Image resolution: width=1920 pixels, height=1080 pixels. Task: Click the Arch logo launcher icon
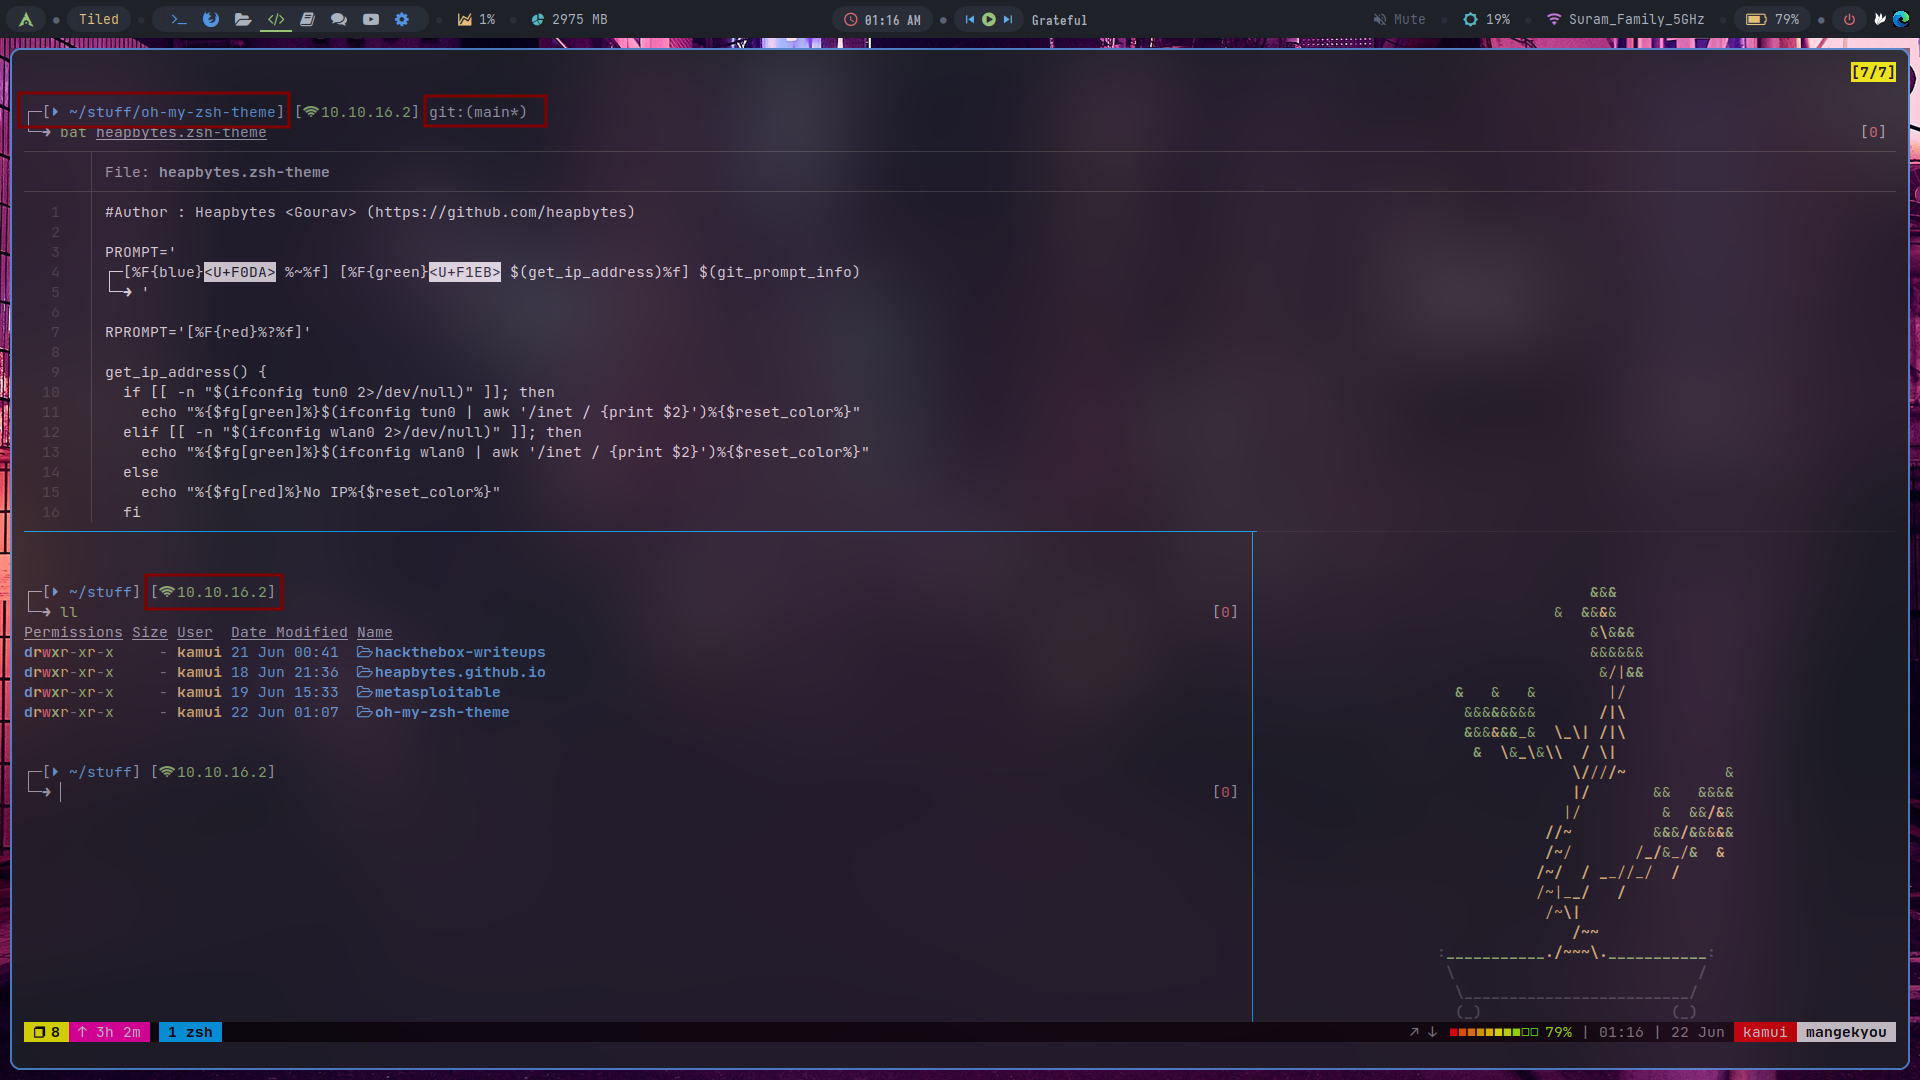point(26,19)
